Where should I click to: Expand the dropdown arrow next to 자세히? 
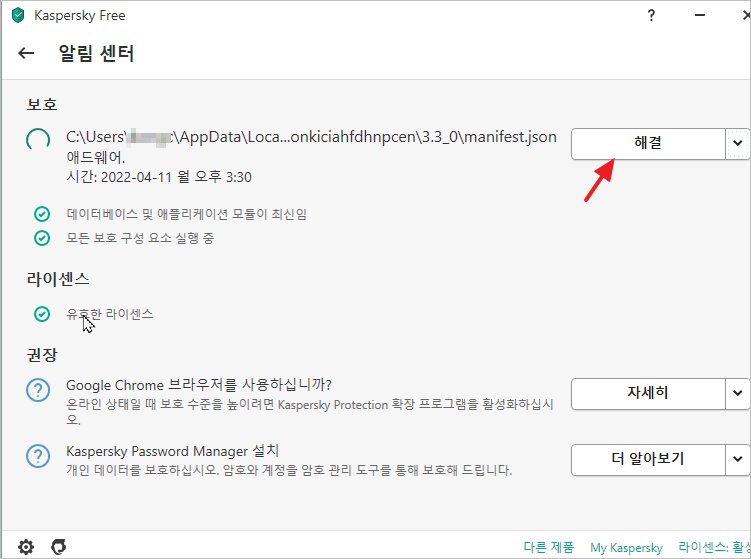(x=737, y=393)
